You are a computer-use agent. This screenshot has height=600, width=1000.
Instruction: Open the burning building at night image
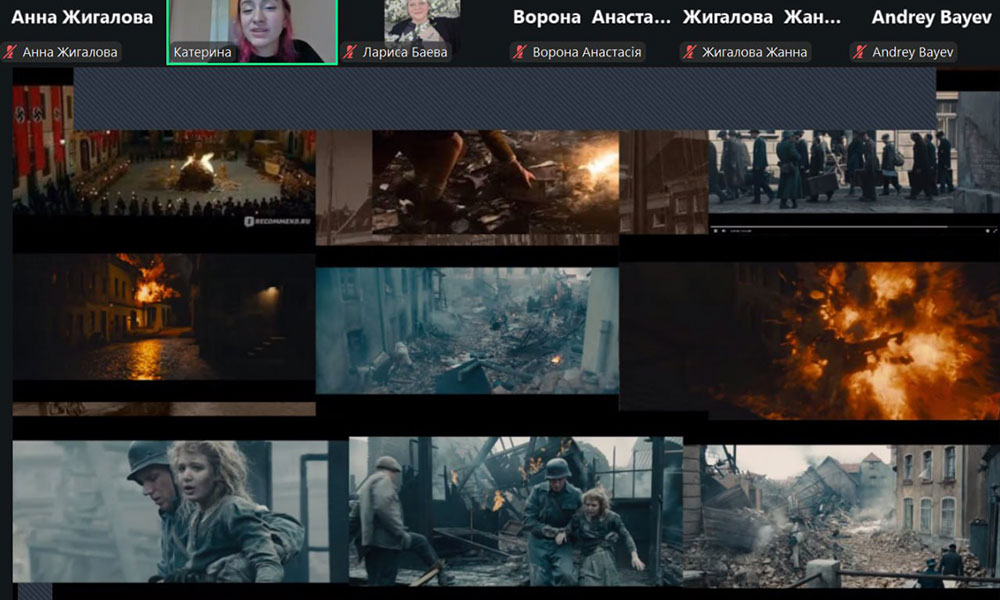pos(163,316)
